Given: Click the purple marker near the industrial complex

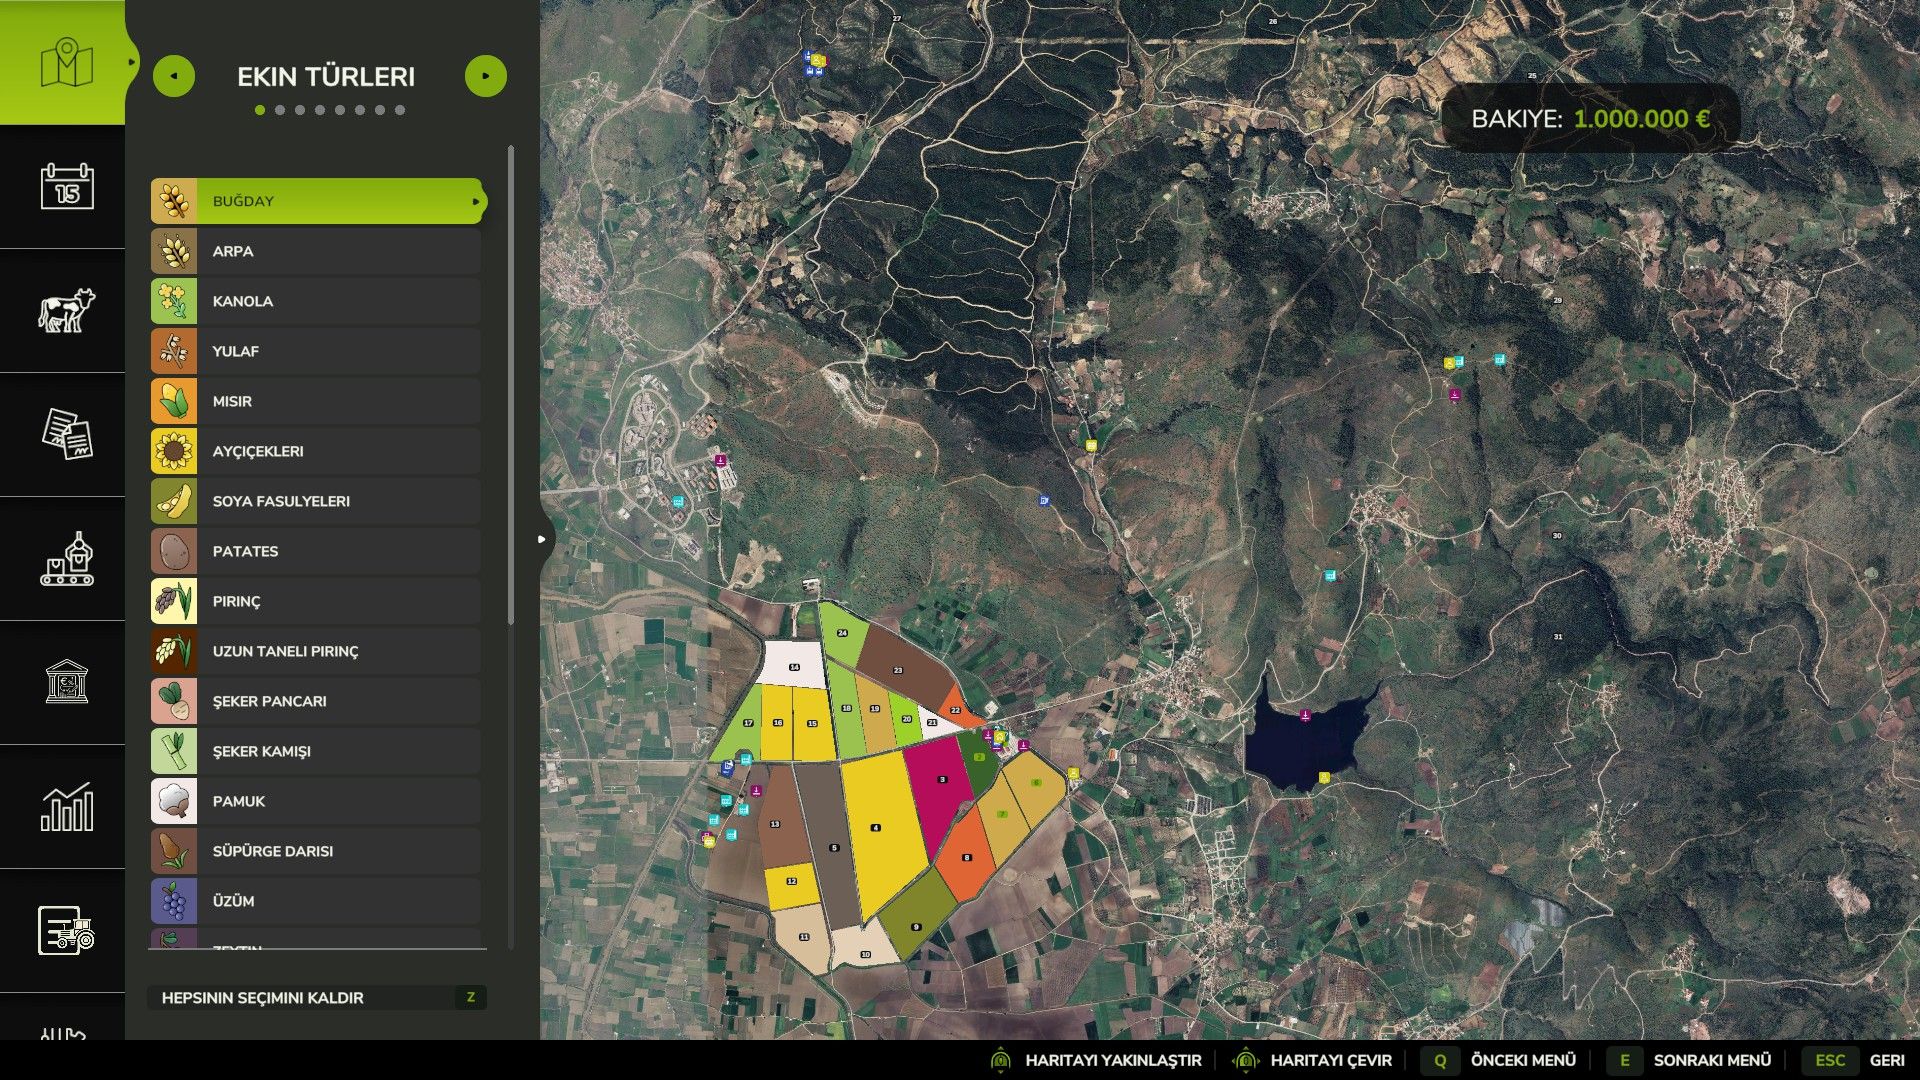Looking at the screenshot, I should click(719, 460).
